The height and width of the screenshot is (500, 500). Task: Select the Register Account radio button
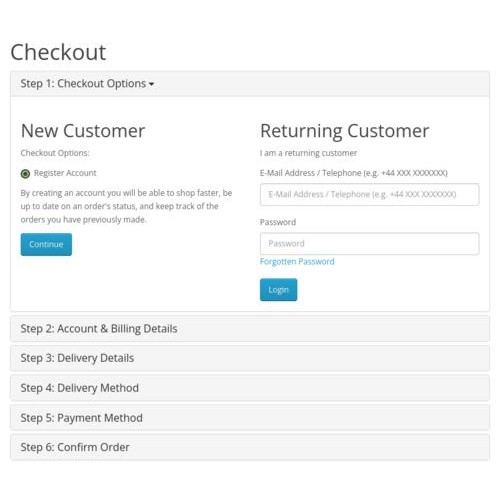[25, 174]
